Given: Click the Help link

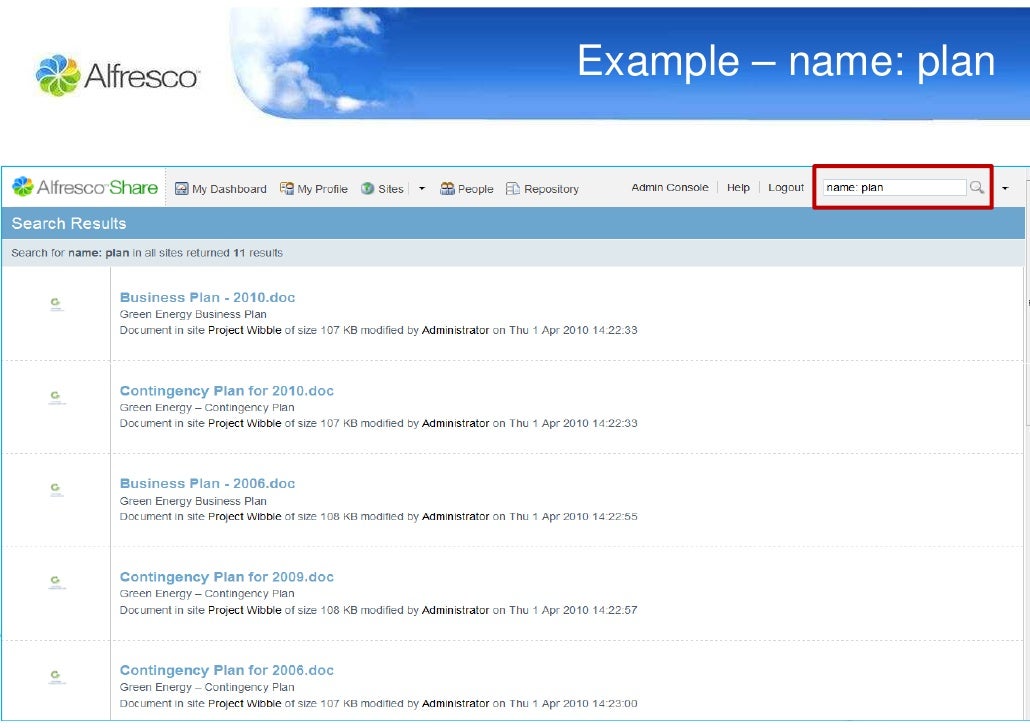Looking at the screenshot, I should 738,187.
